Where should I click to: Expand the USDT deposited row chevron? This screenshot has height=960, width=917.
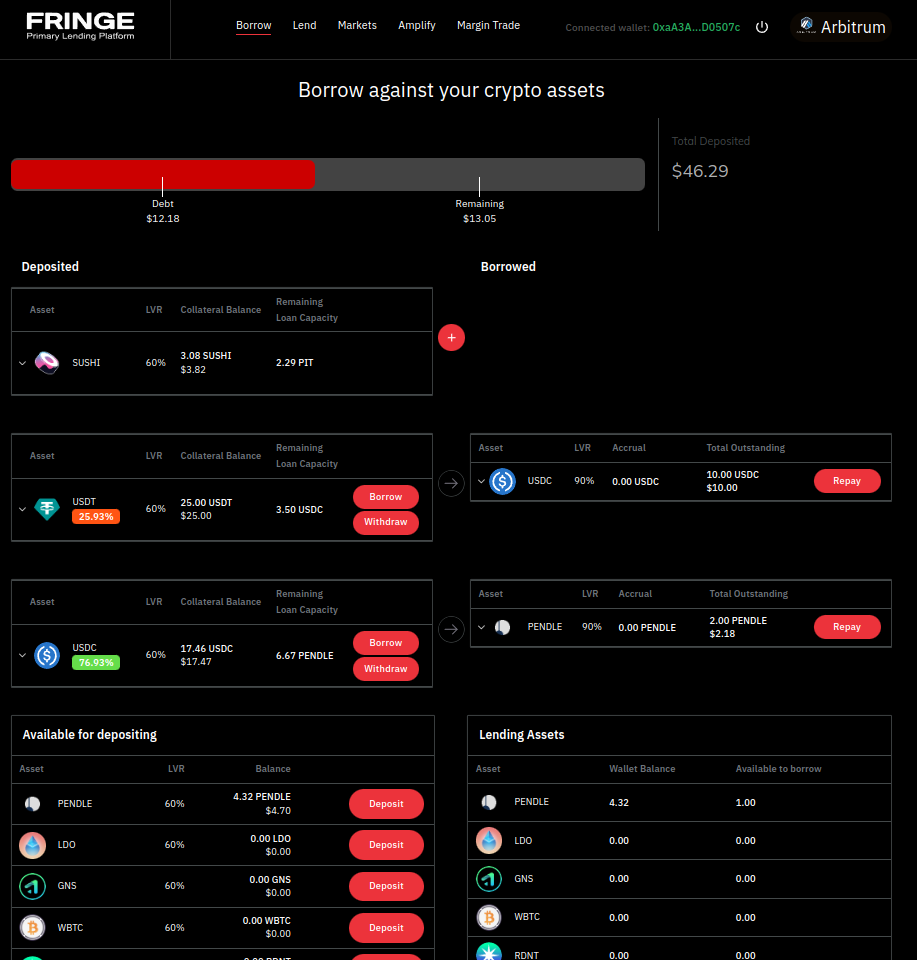[x=23, y=509]
